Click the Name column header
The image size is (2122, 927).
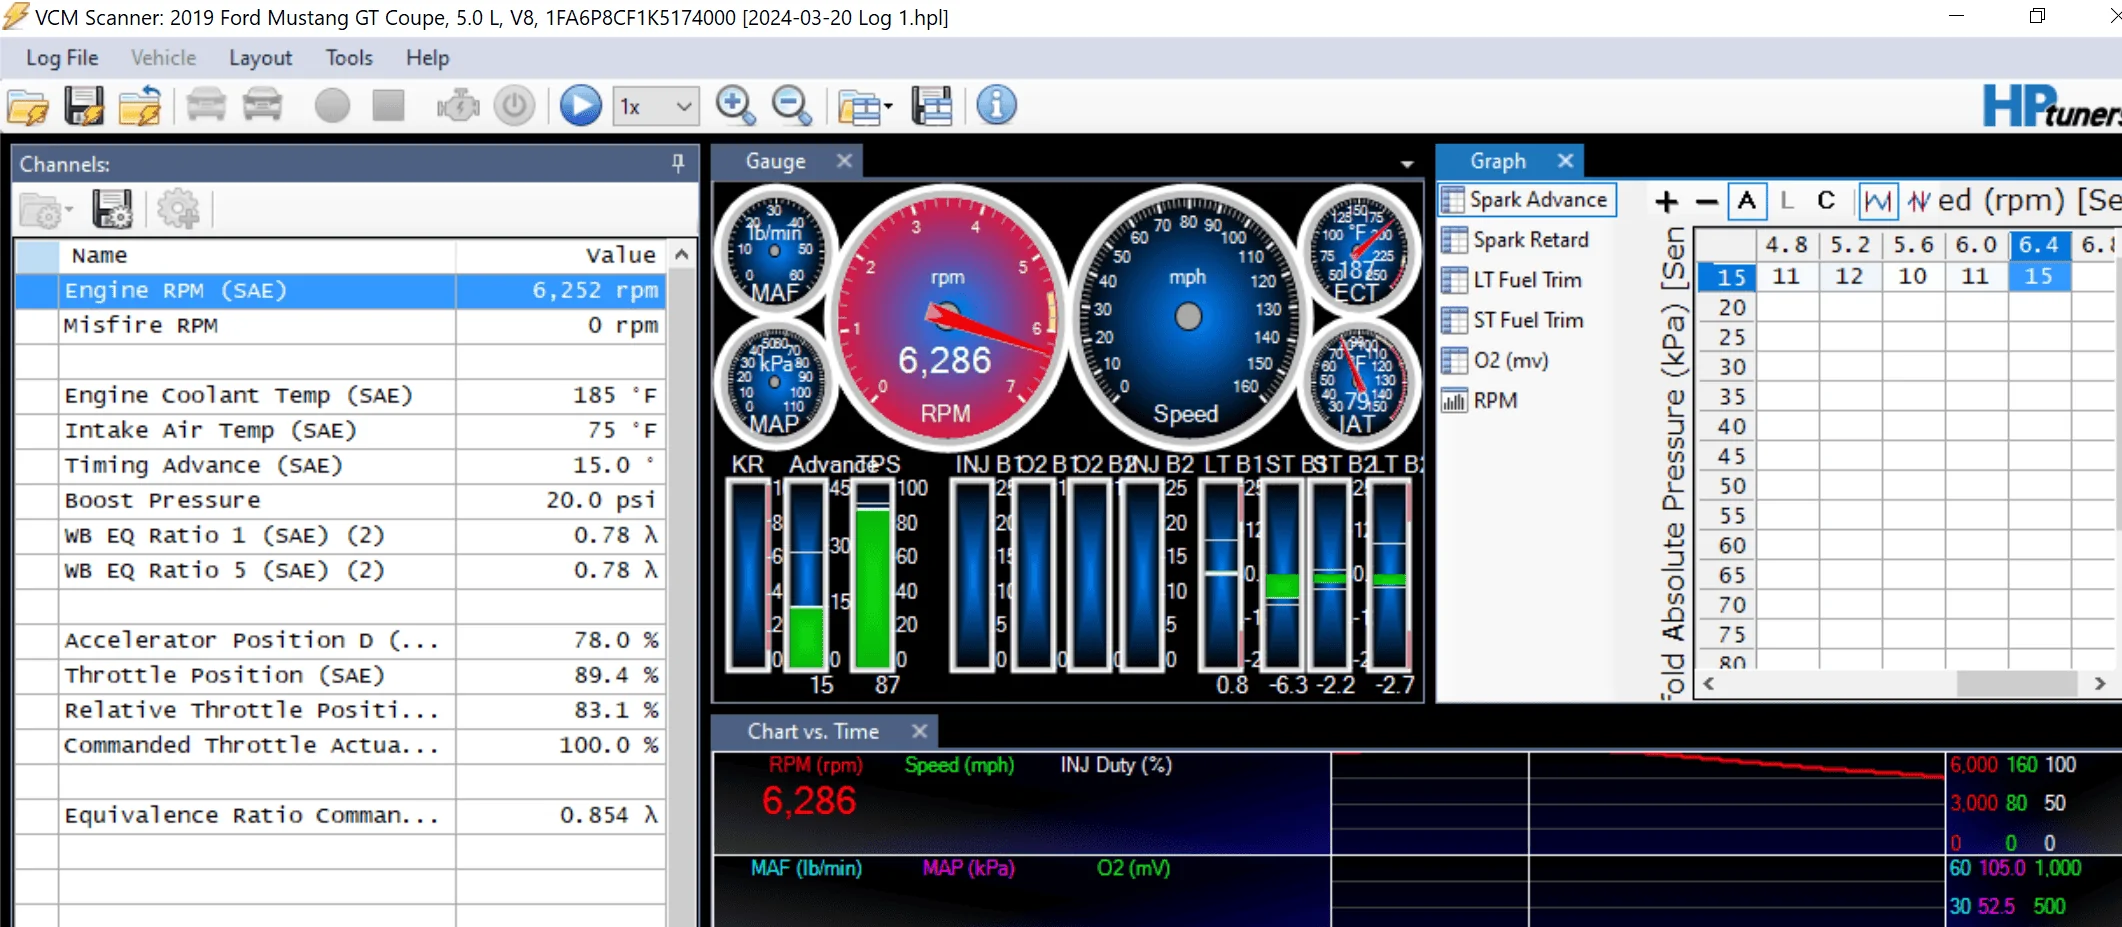257,255
